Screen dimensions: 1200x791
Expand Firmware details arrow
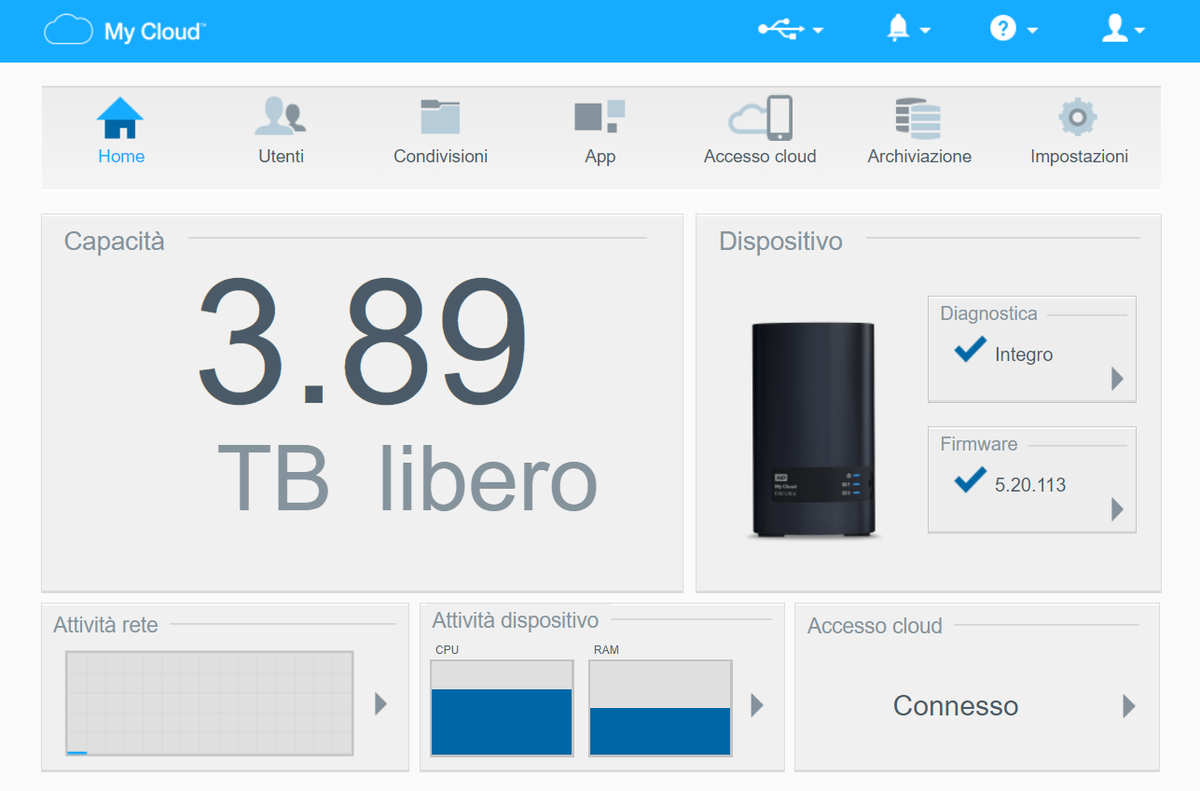point(1117,510)
